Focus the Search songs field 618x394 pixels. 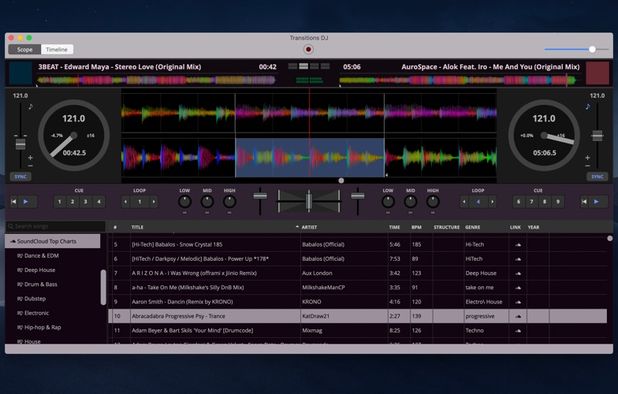click(x=56, y=227)
